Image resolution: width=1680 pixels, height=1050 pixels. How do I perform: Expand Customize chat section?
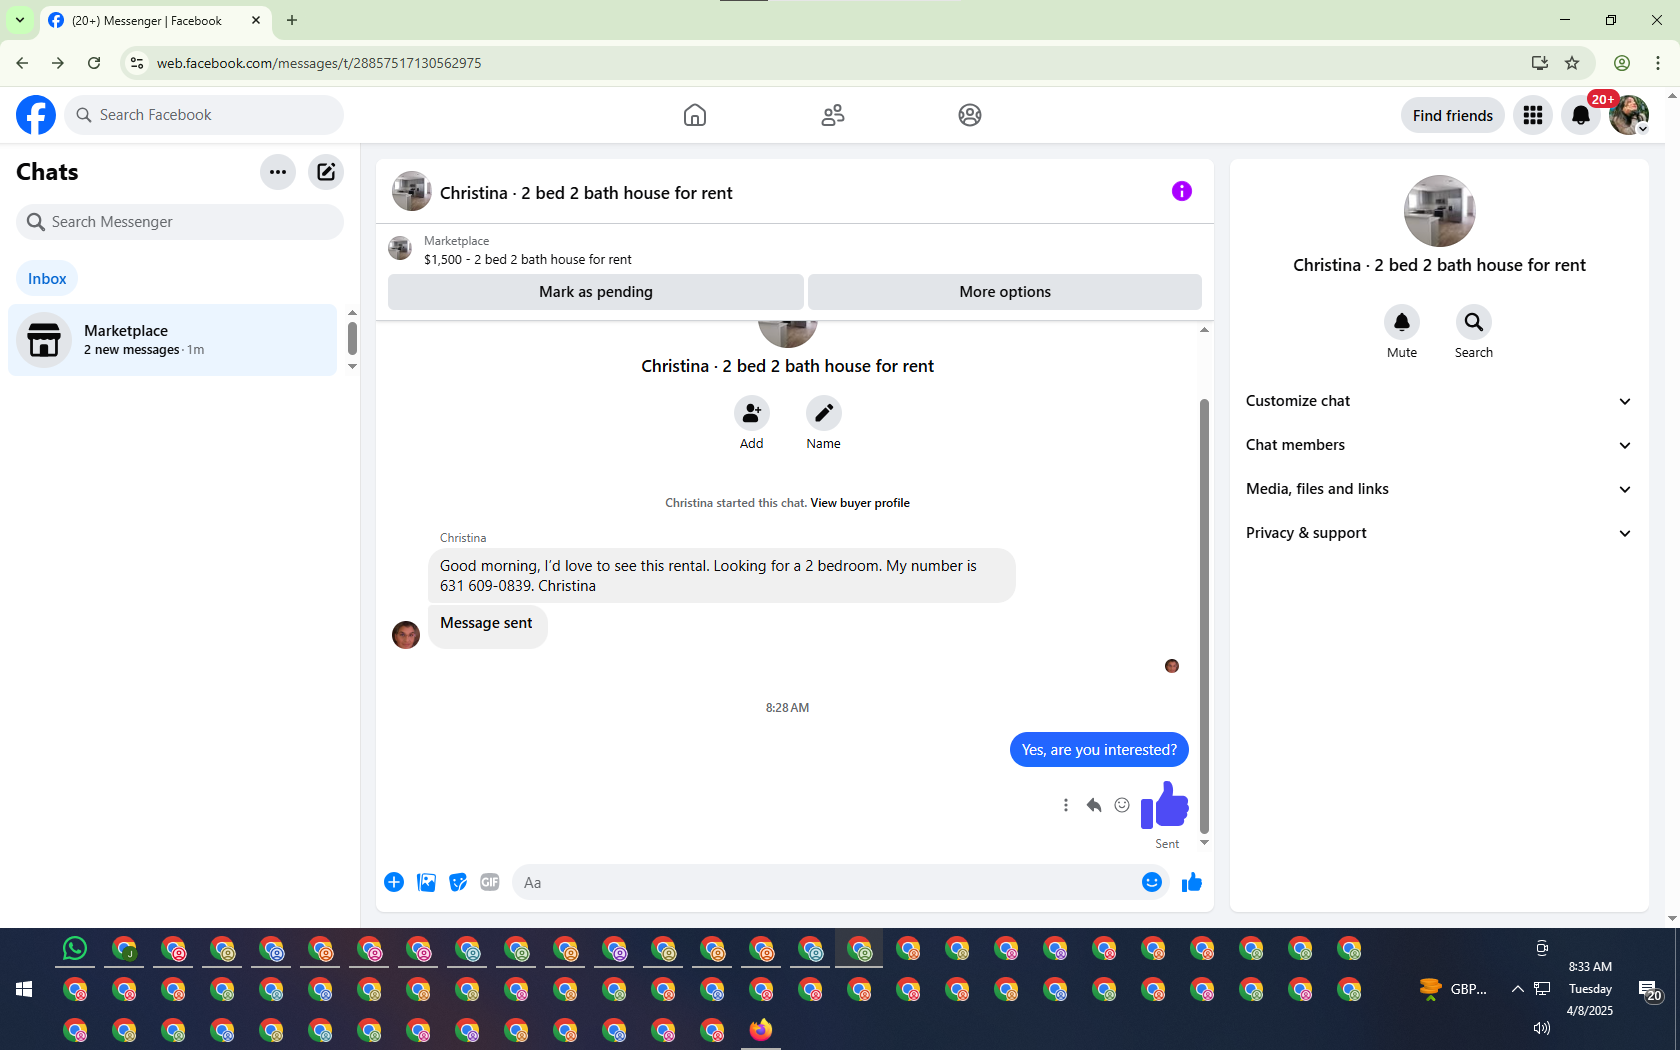[x=1439, y=401]
